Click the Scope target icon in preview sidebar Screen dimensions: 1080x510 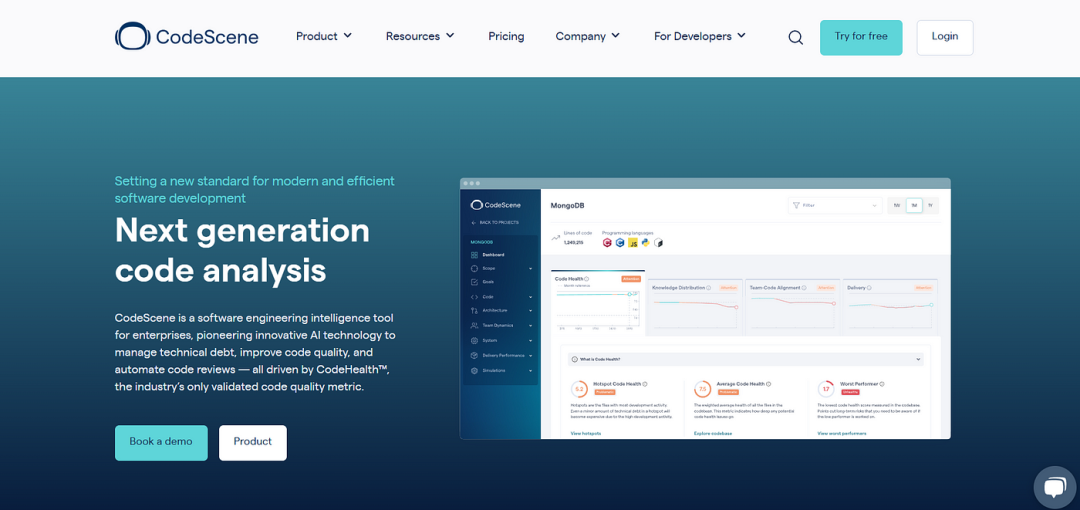click(x=474, y=268)
